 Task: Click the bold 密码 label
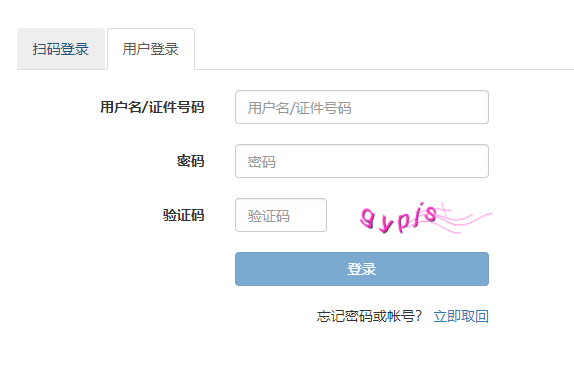tap(190, 161)
